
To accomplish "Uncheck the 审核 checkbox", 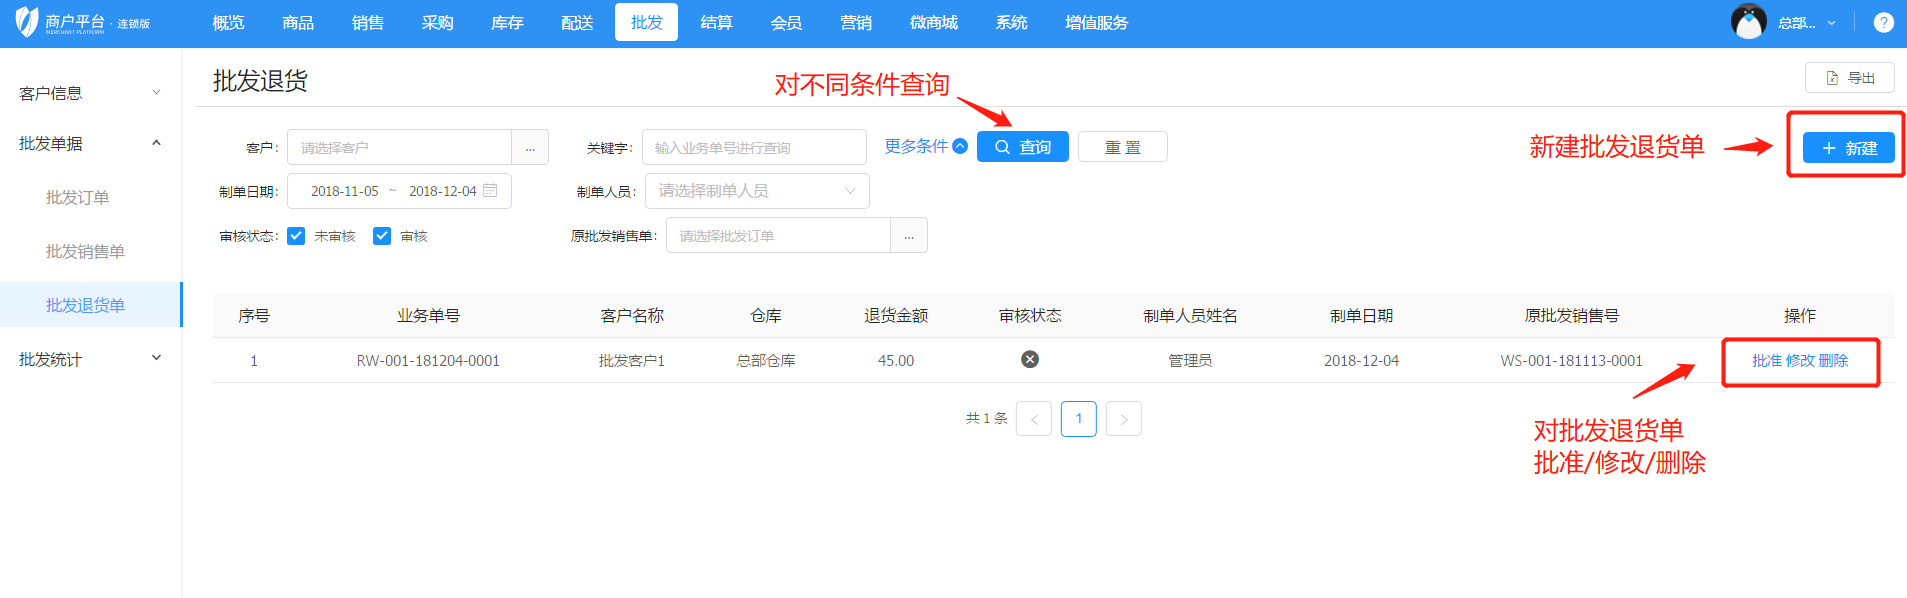I will click(x=382, y=236).
